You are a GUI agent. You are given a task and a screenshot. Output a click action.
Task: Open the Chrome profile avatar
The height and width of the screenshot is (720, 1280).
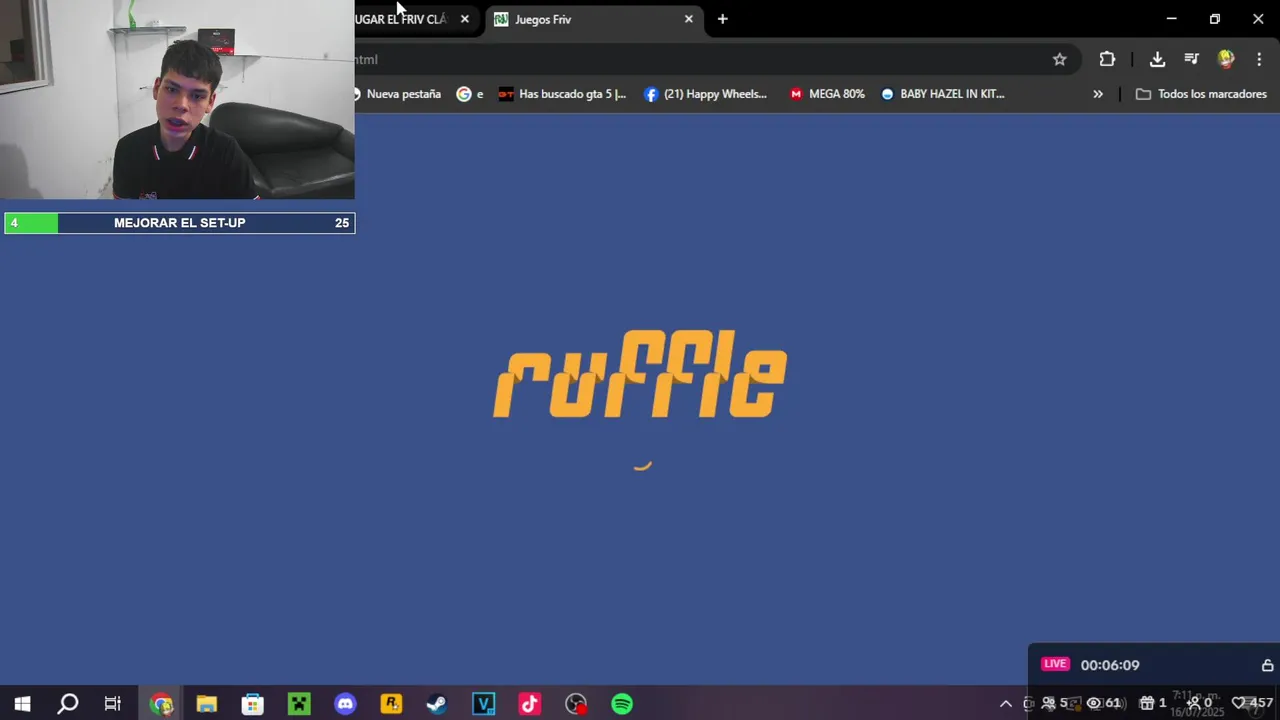pyautogui.click(x=1226, y=59)
